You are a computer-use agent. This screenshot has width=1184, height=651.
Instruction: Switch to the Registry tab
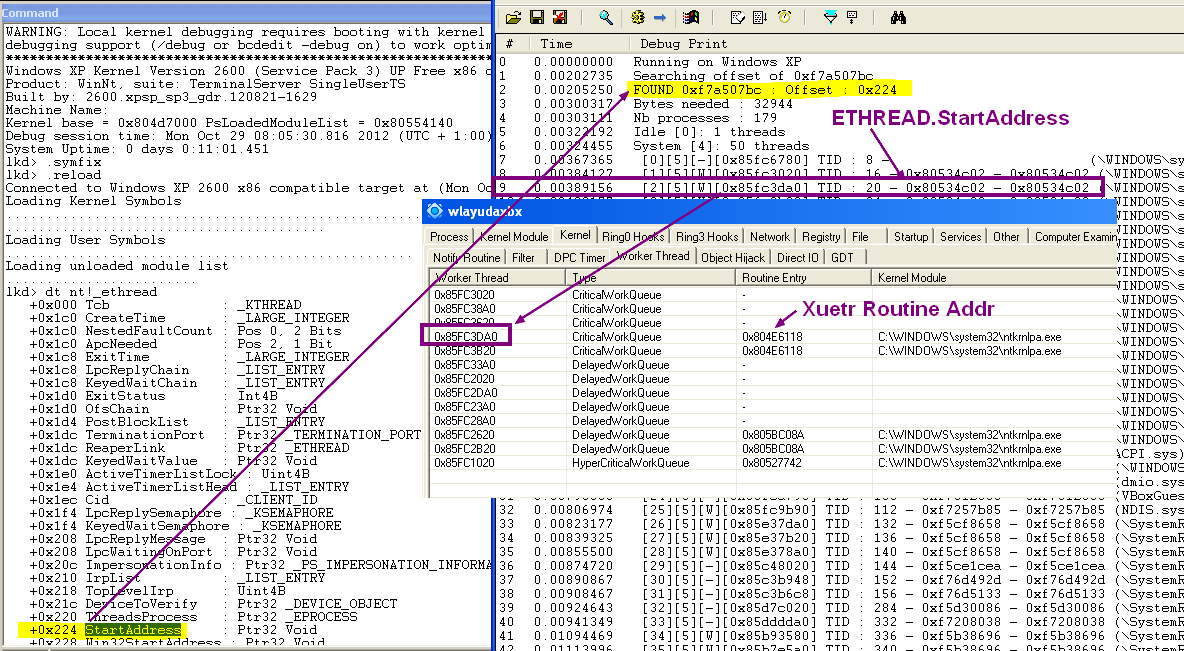(x=821, y=237)
